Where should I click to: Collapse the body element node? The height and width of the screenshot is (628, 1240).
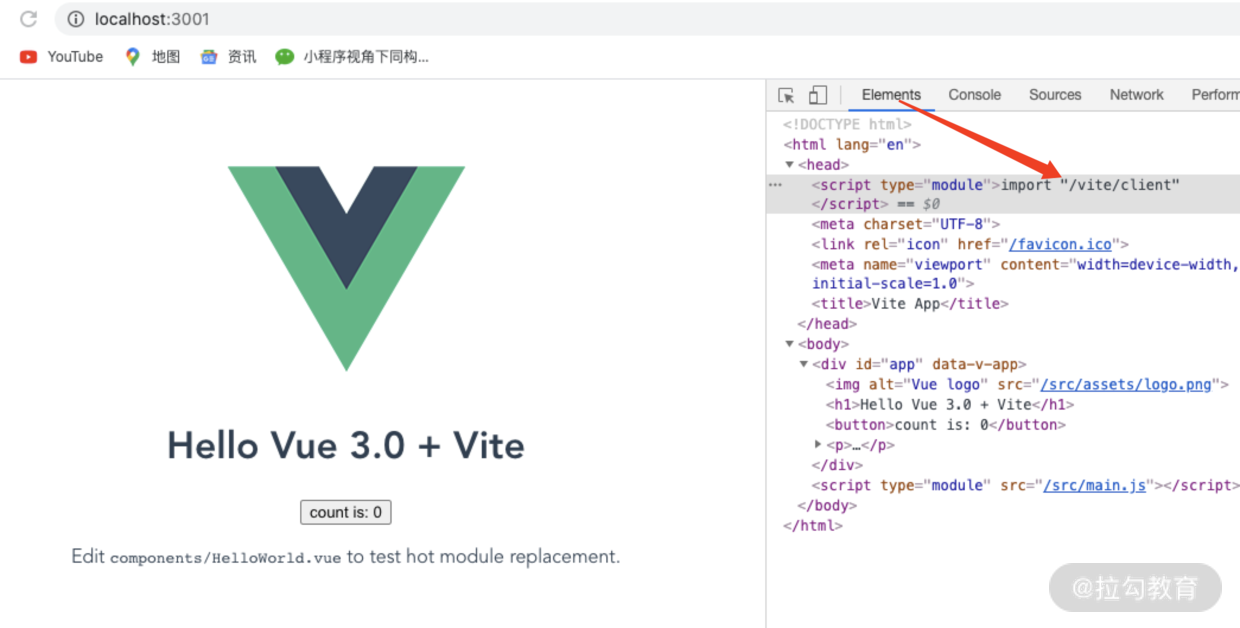789,345
